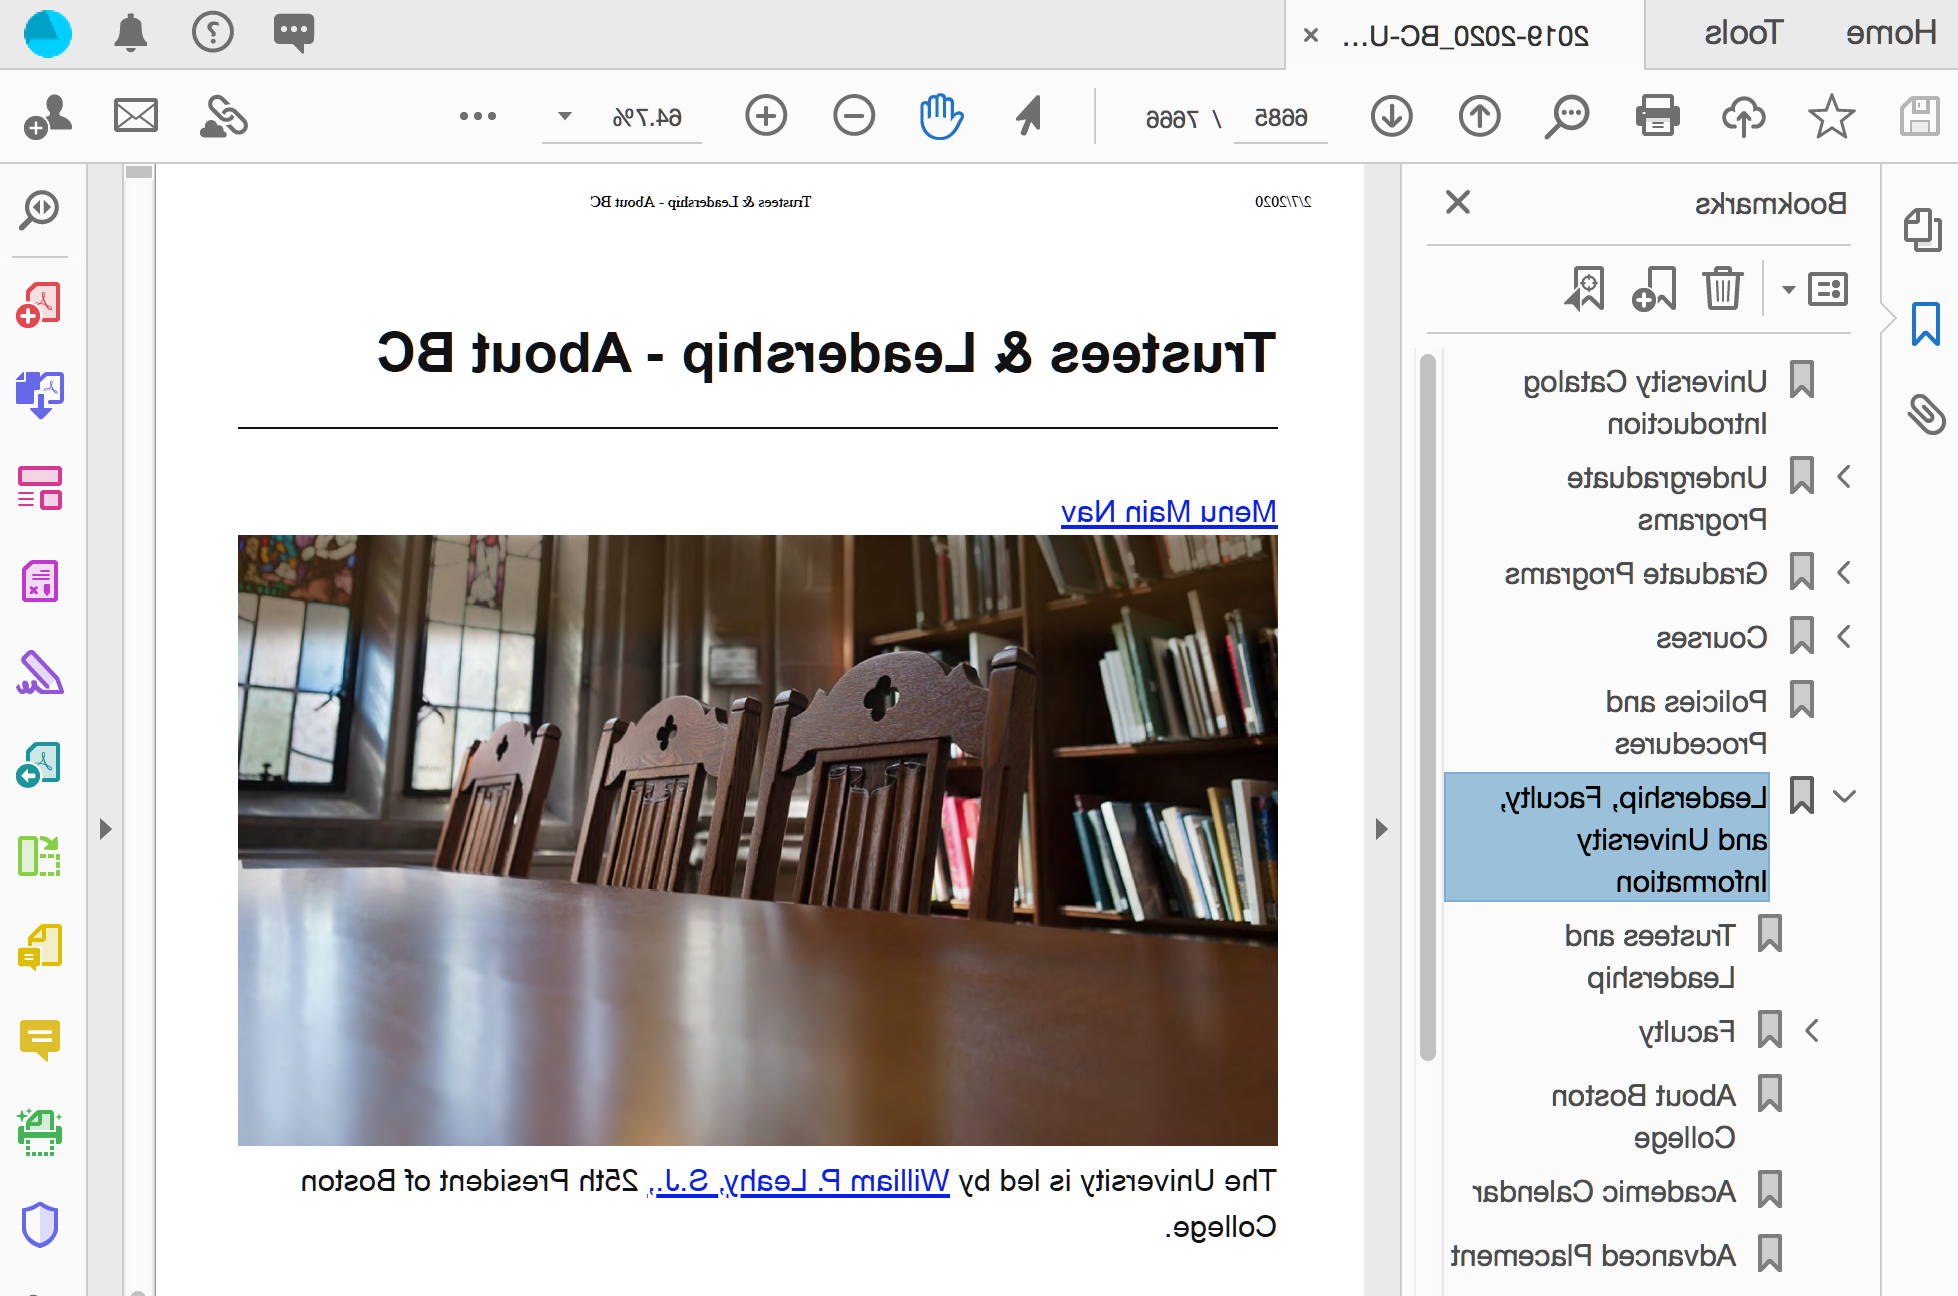Close the Bookmarks panel
1958x1296 pixels.
(x=1458, y=202)
